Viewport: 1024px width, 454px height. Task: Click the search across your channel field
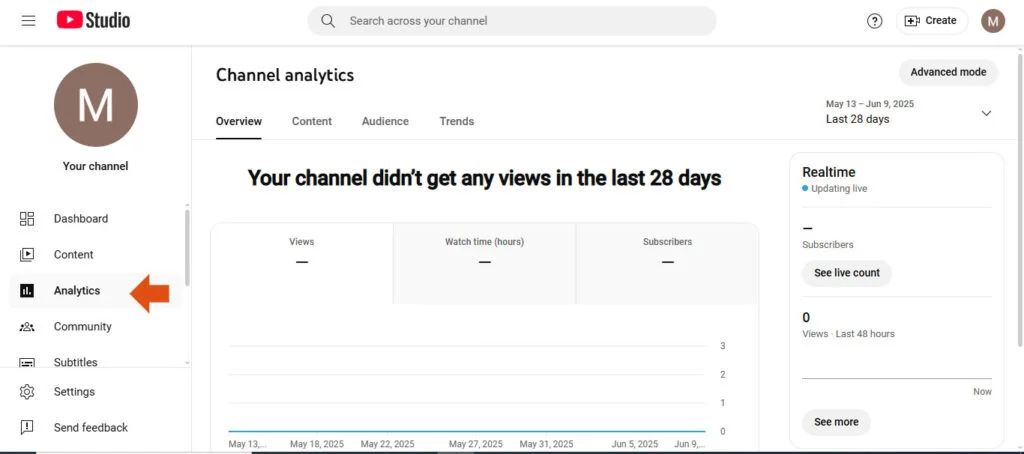[520, 21]
